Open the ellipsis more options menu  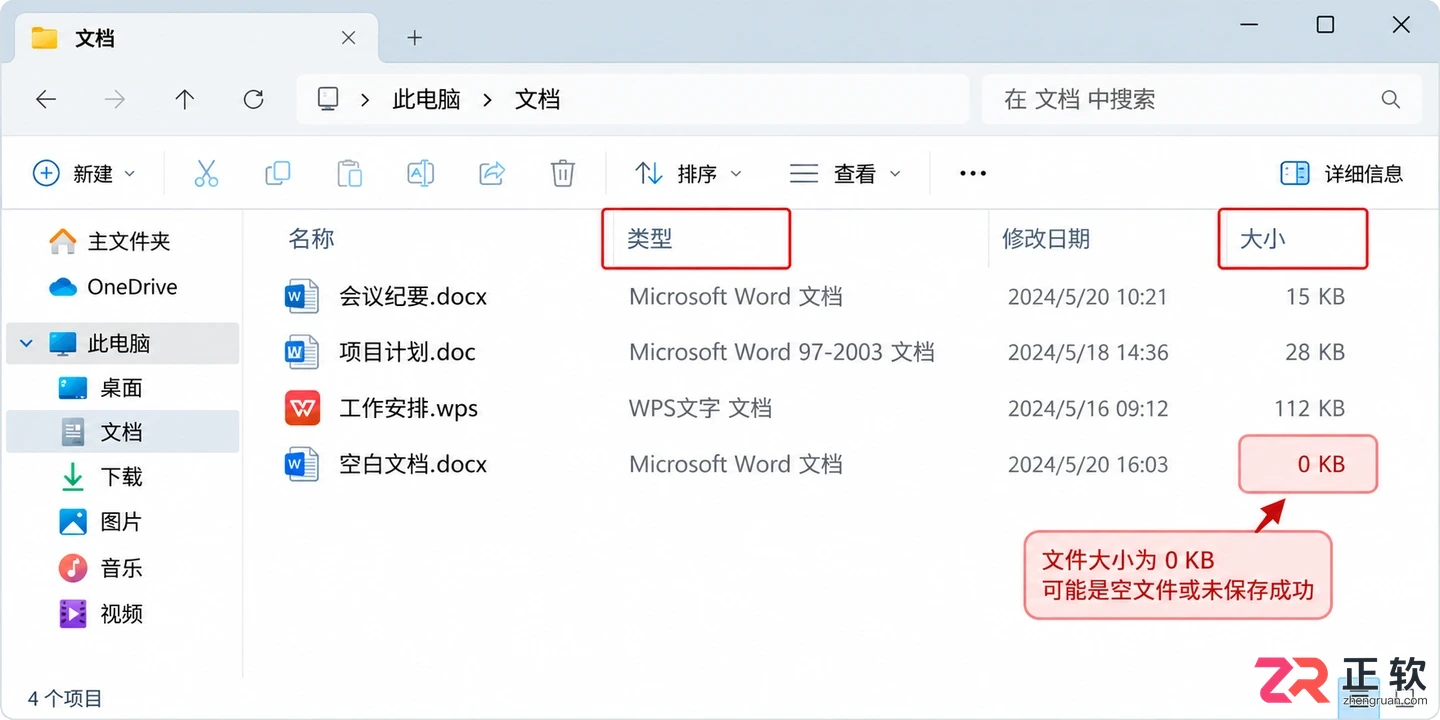[973, 173]
